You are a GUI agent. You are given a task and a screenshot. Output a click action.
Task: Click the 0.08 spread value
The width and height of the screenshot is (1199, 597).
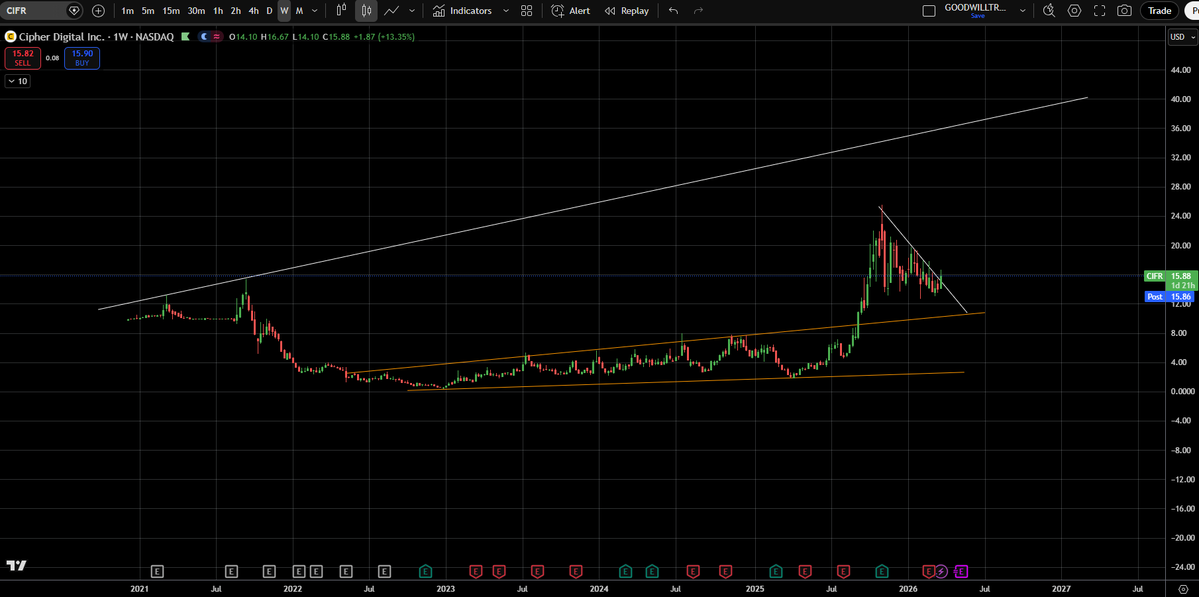[x=52, y=58]
